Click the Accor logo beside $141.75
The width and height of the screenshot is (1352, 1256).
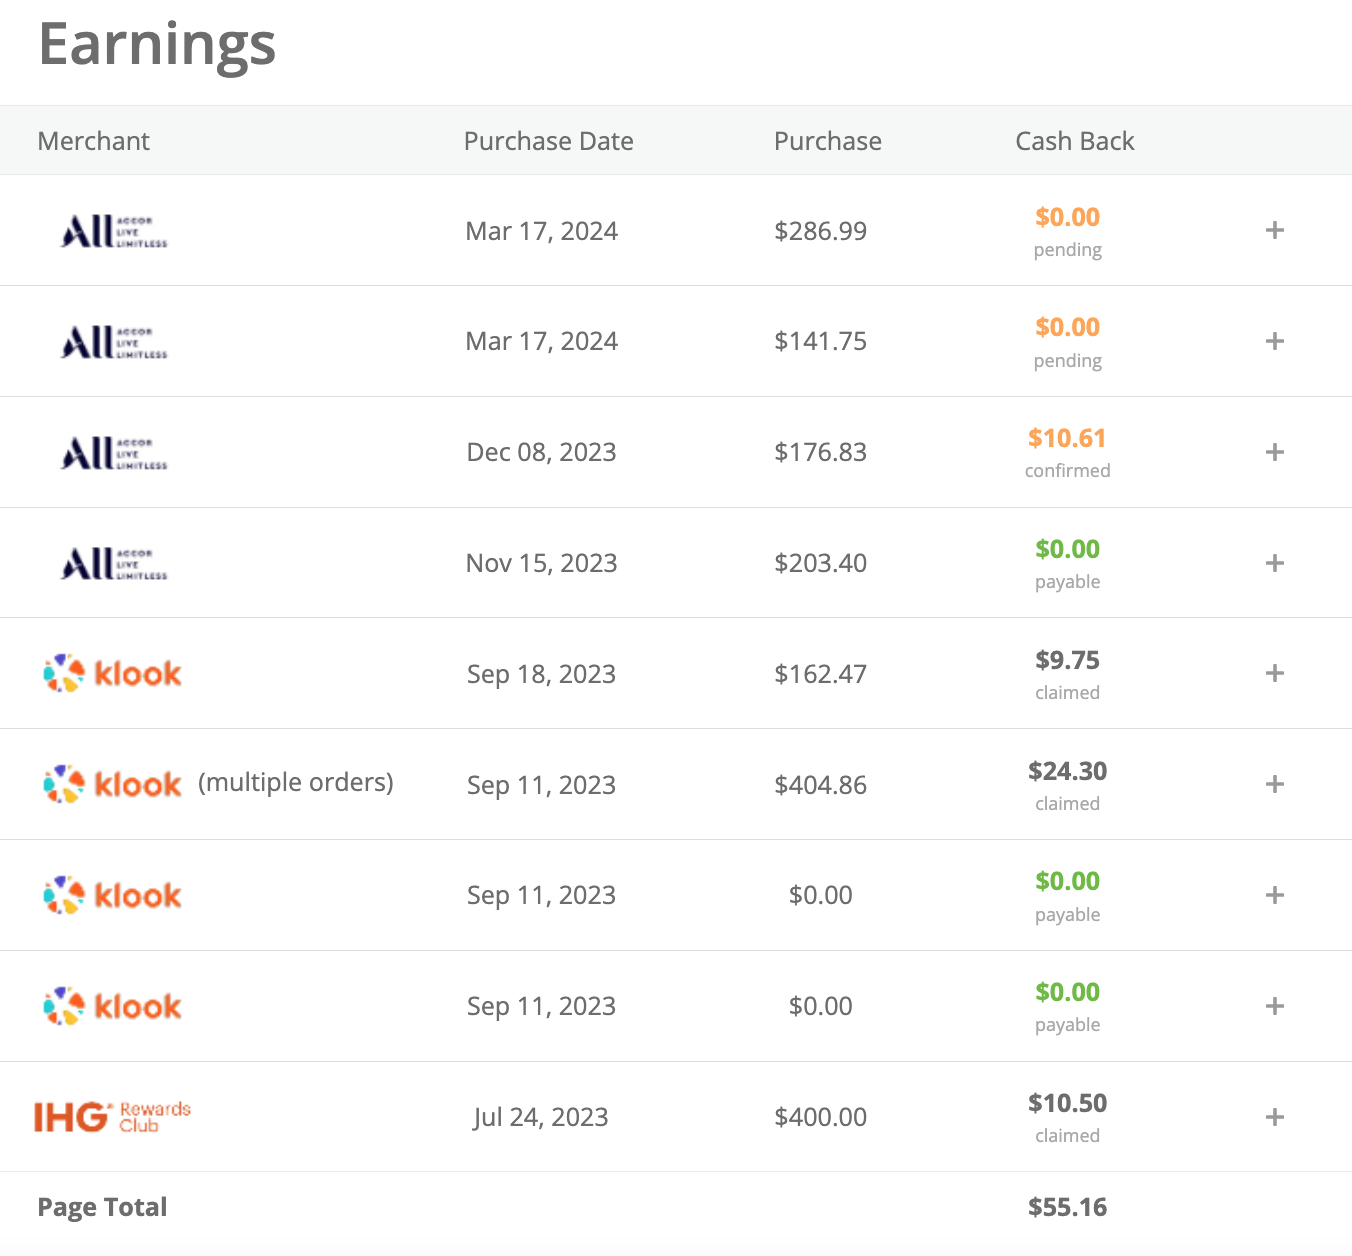coord(114,342)
